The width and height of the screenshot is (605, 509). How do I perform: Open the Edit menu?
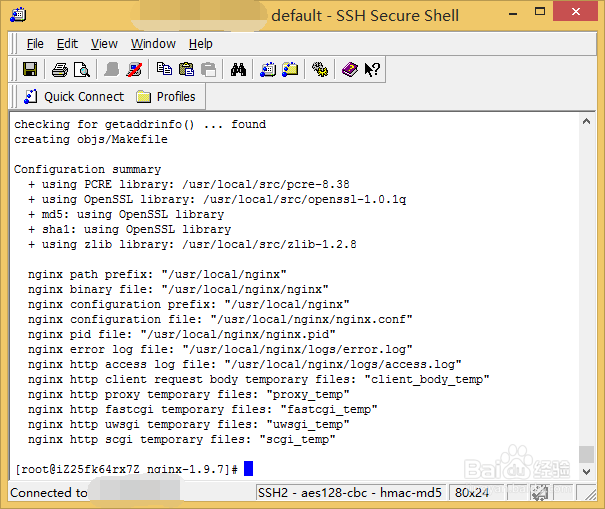click(x=67, y=44)
